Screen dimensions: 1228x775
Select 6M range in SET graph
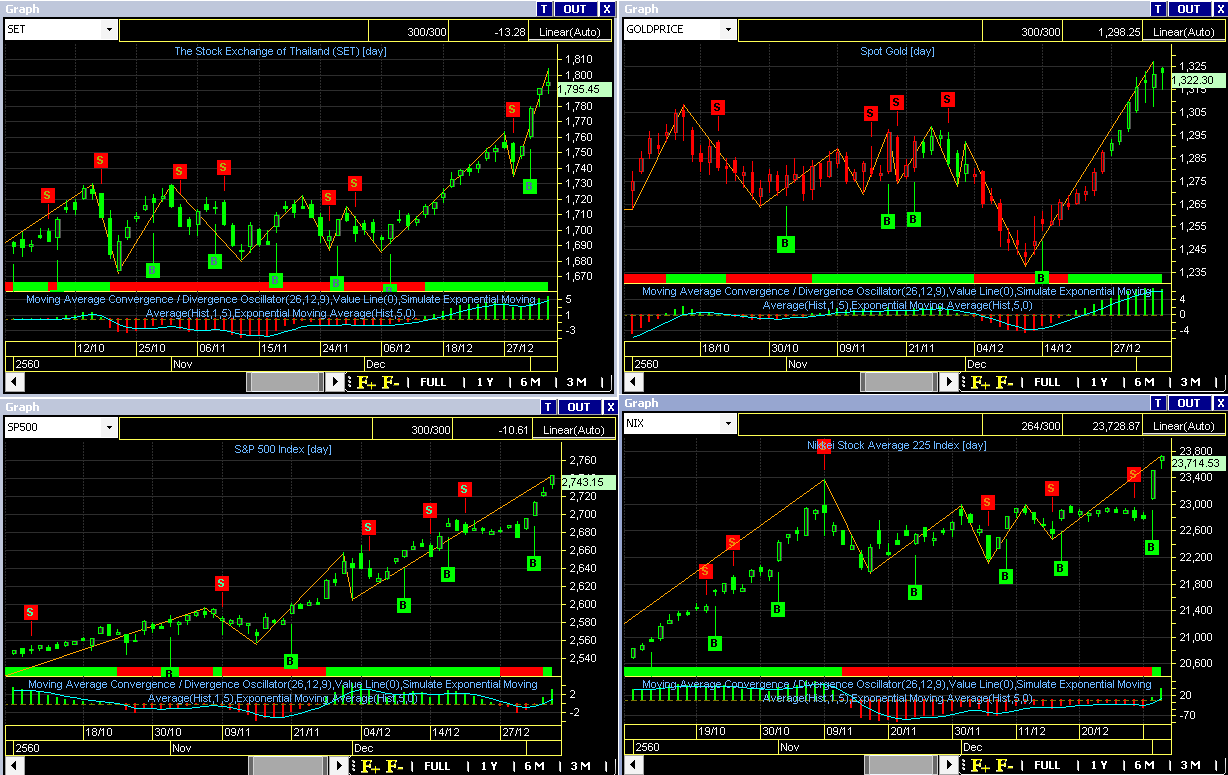[x=531, y=382]
